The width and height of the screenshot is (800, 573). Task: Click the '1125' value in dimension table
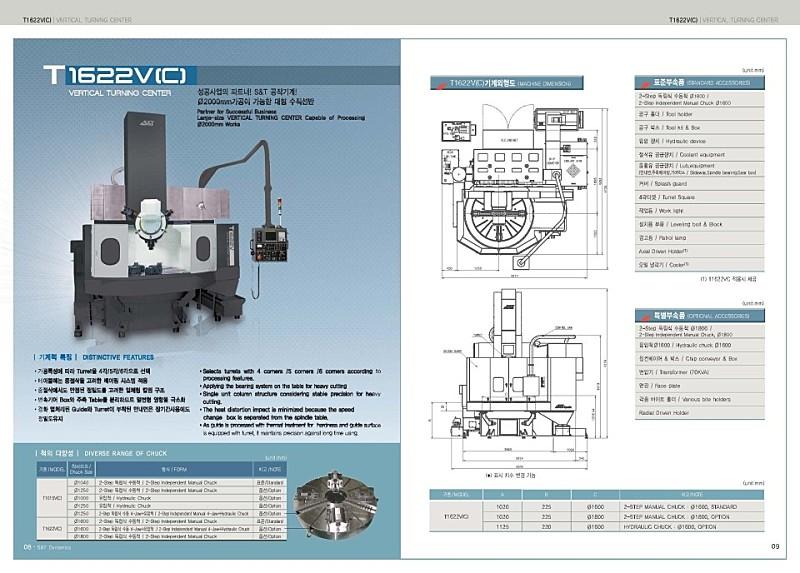tap(502, 527)
